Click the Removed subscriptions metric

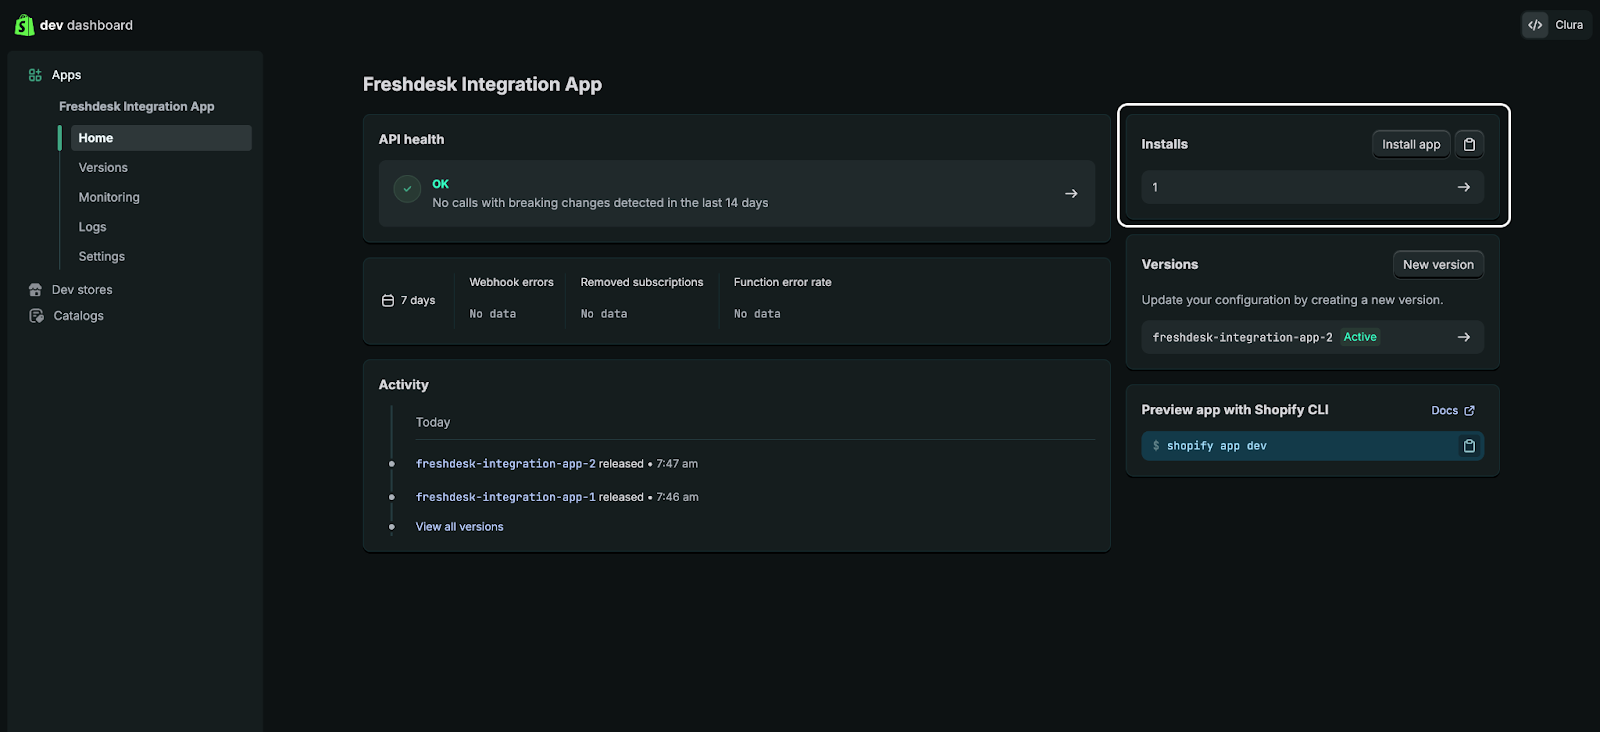click(x=642, y=298)
